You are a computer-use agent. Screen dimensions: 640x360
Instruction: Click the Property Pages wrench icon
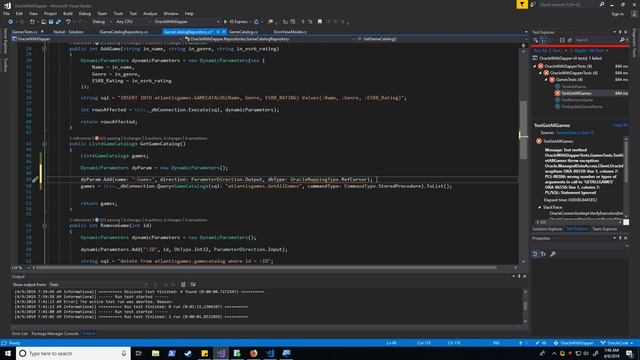[x=553, y=254]
